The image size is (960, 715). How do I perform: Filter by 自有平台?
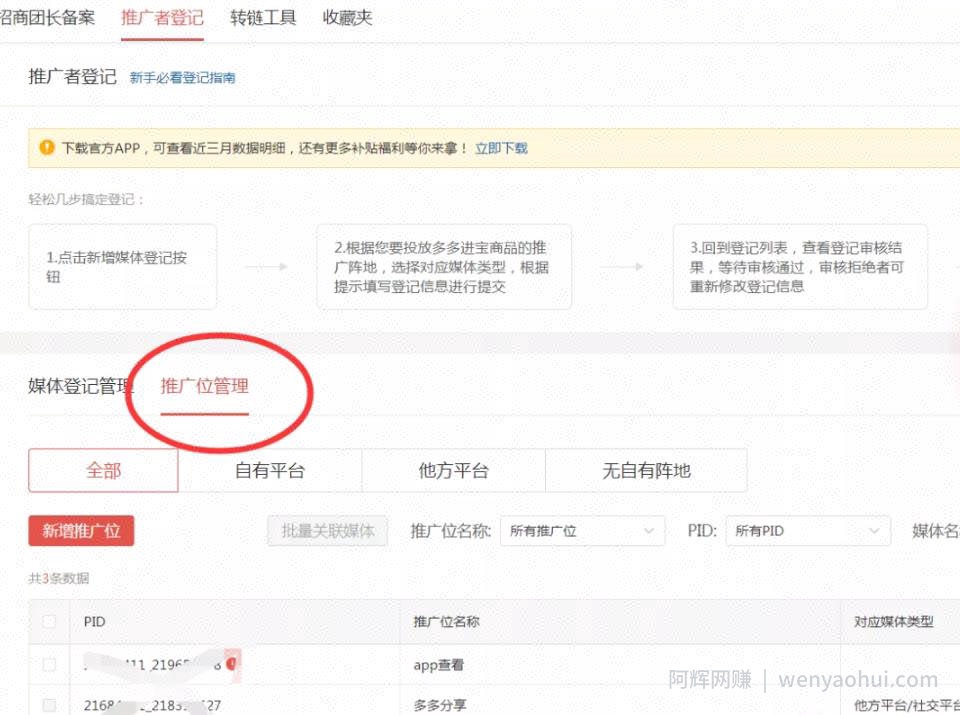(269, 470)
